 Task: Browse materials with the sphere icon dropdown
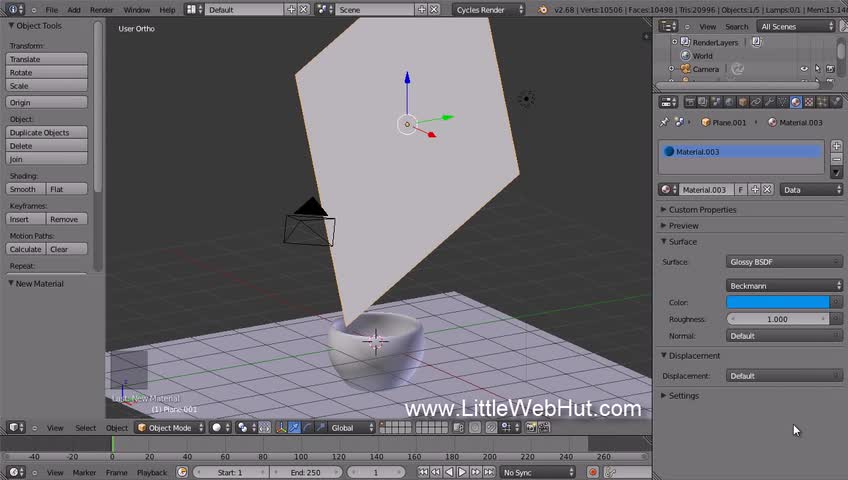668,190
